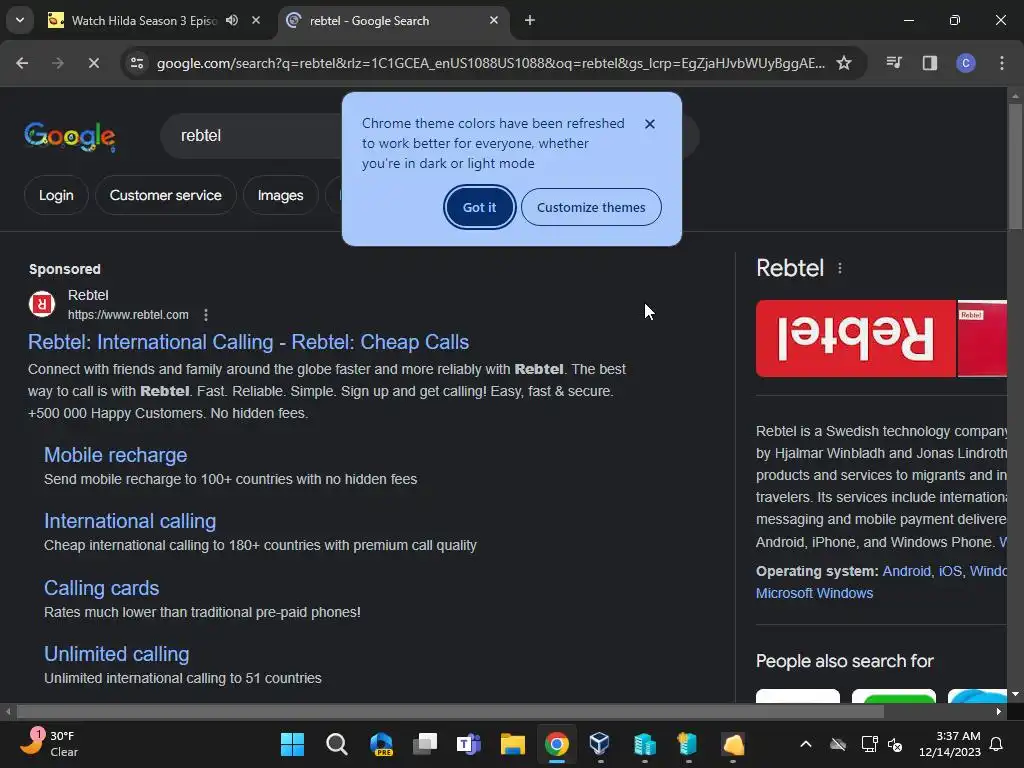Mute the audio icon on Hilda tab
Screen dimensions: 1024x768
(232, 21)
